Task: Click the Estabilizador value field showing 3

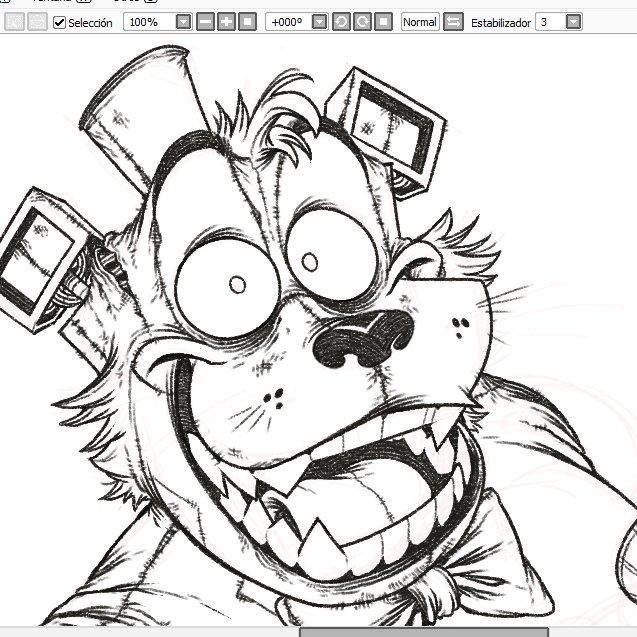Action: [x=550, y=22]
